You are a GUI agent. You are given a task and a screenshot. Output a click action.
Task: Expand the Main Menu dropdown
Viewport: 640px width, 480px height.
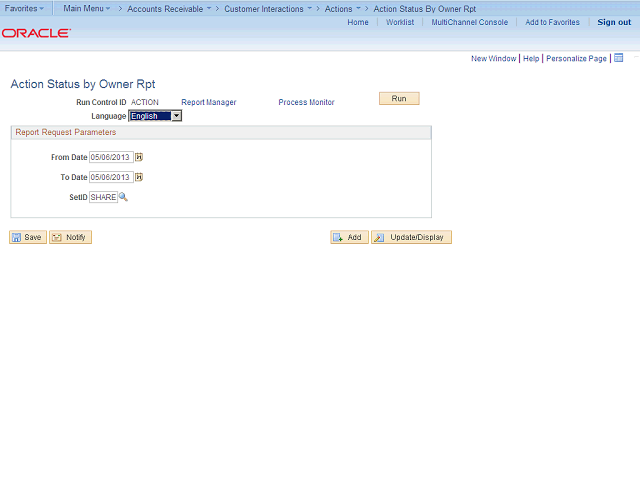(87, 8)
